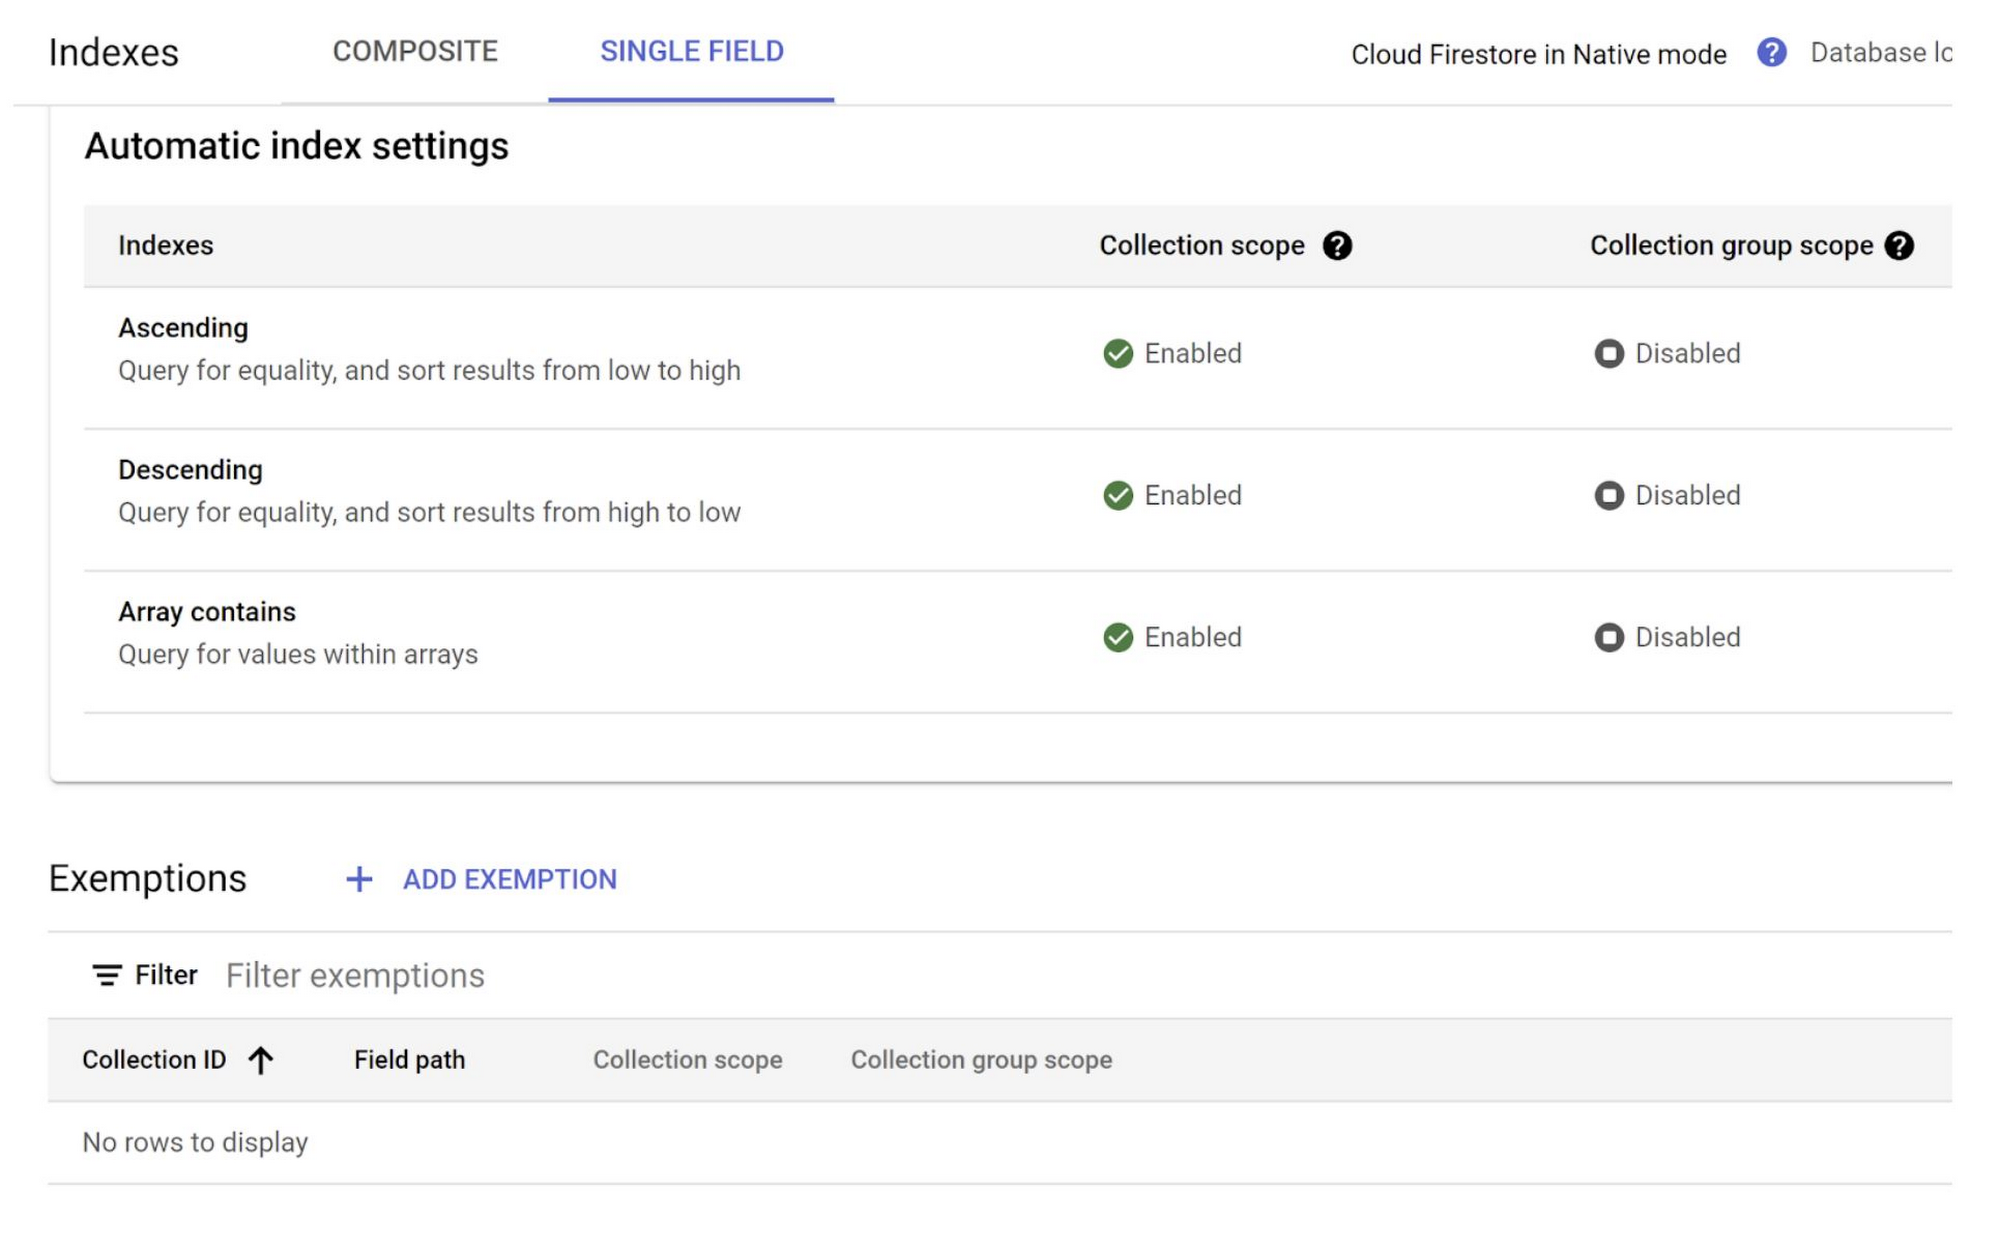
Task: Click the Filter exemptions input field
Action: (355, 975)
